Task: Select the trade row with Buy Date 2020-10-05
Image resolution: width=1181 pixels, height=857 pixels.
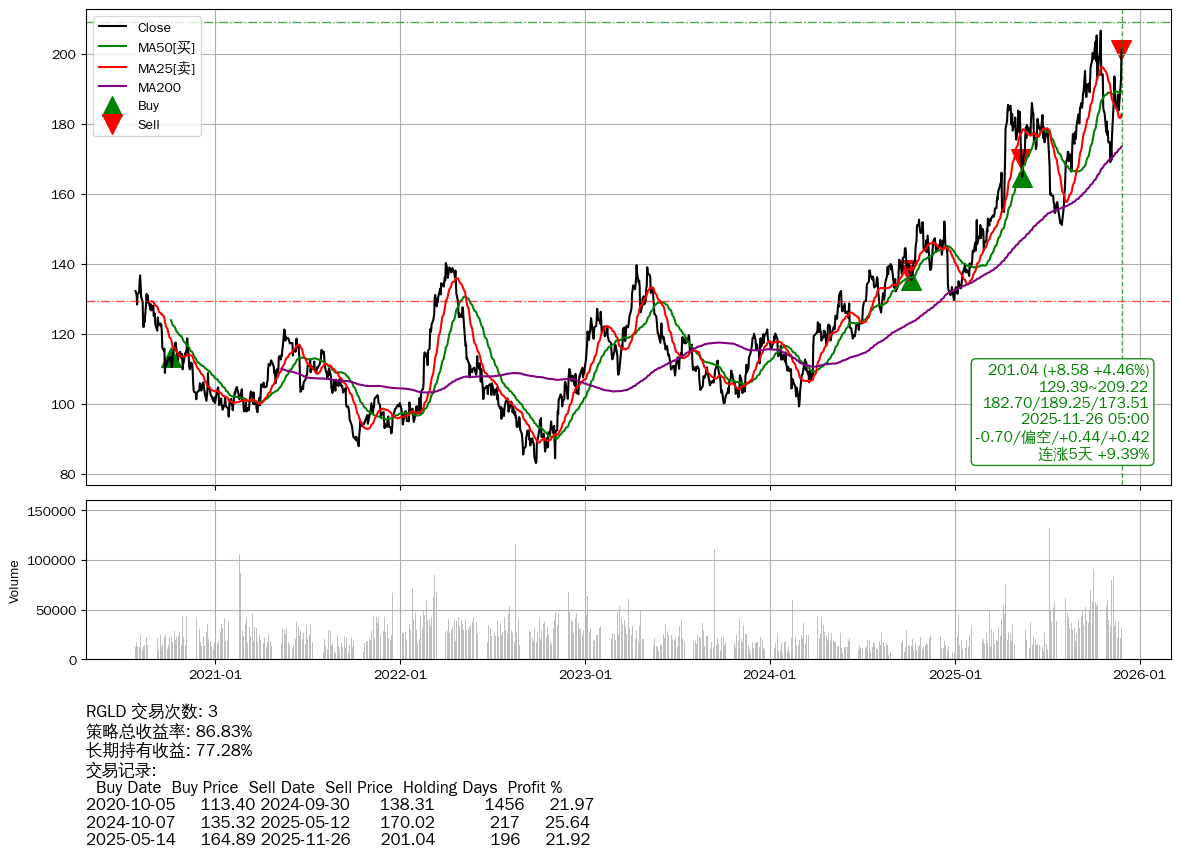Action: click(x=339, y=804)
